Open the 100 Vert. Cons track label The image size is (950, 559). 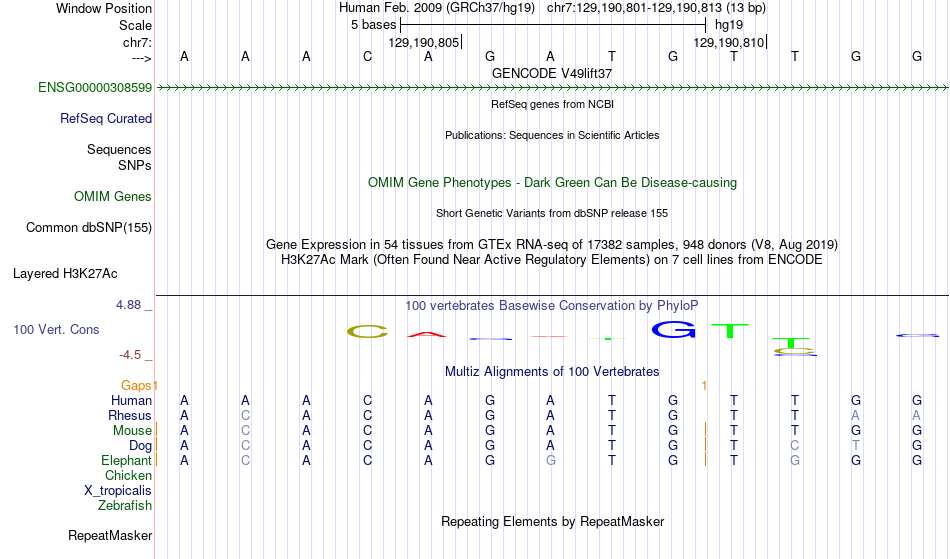tap(56, 330)
